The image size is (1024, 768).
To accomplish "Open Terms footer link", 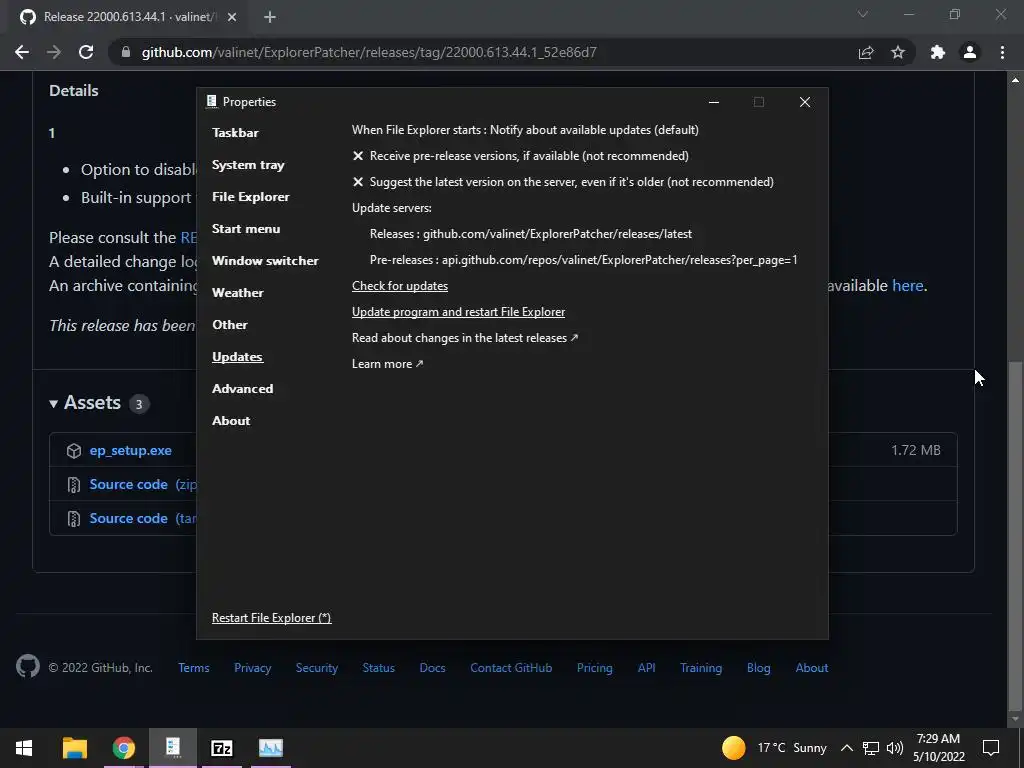I will 194,667.
